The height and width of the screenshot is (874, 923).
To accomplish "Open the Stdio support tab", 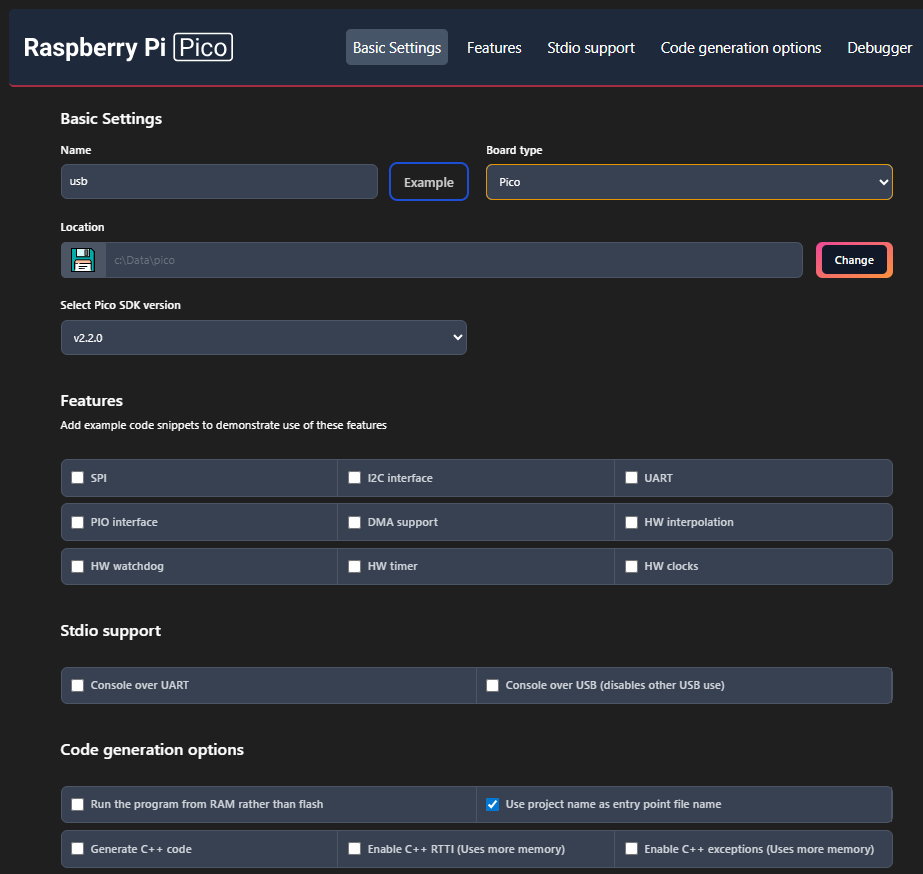I will coord(591,48).
